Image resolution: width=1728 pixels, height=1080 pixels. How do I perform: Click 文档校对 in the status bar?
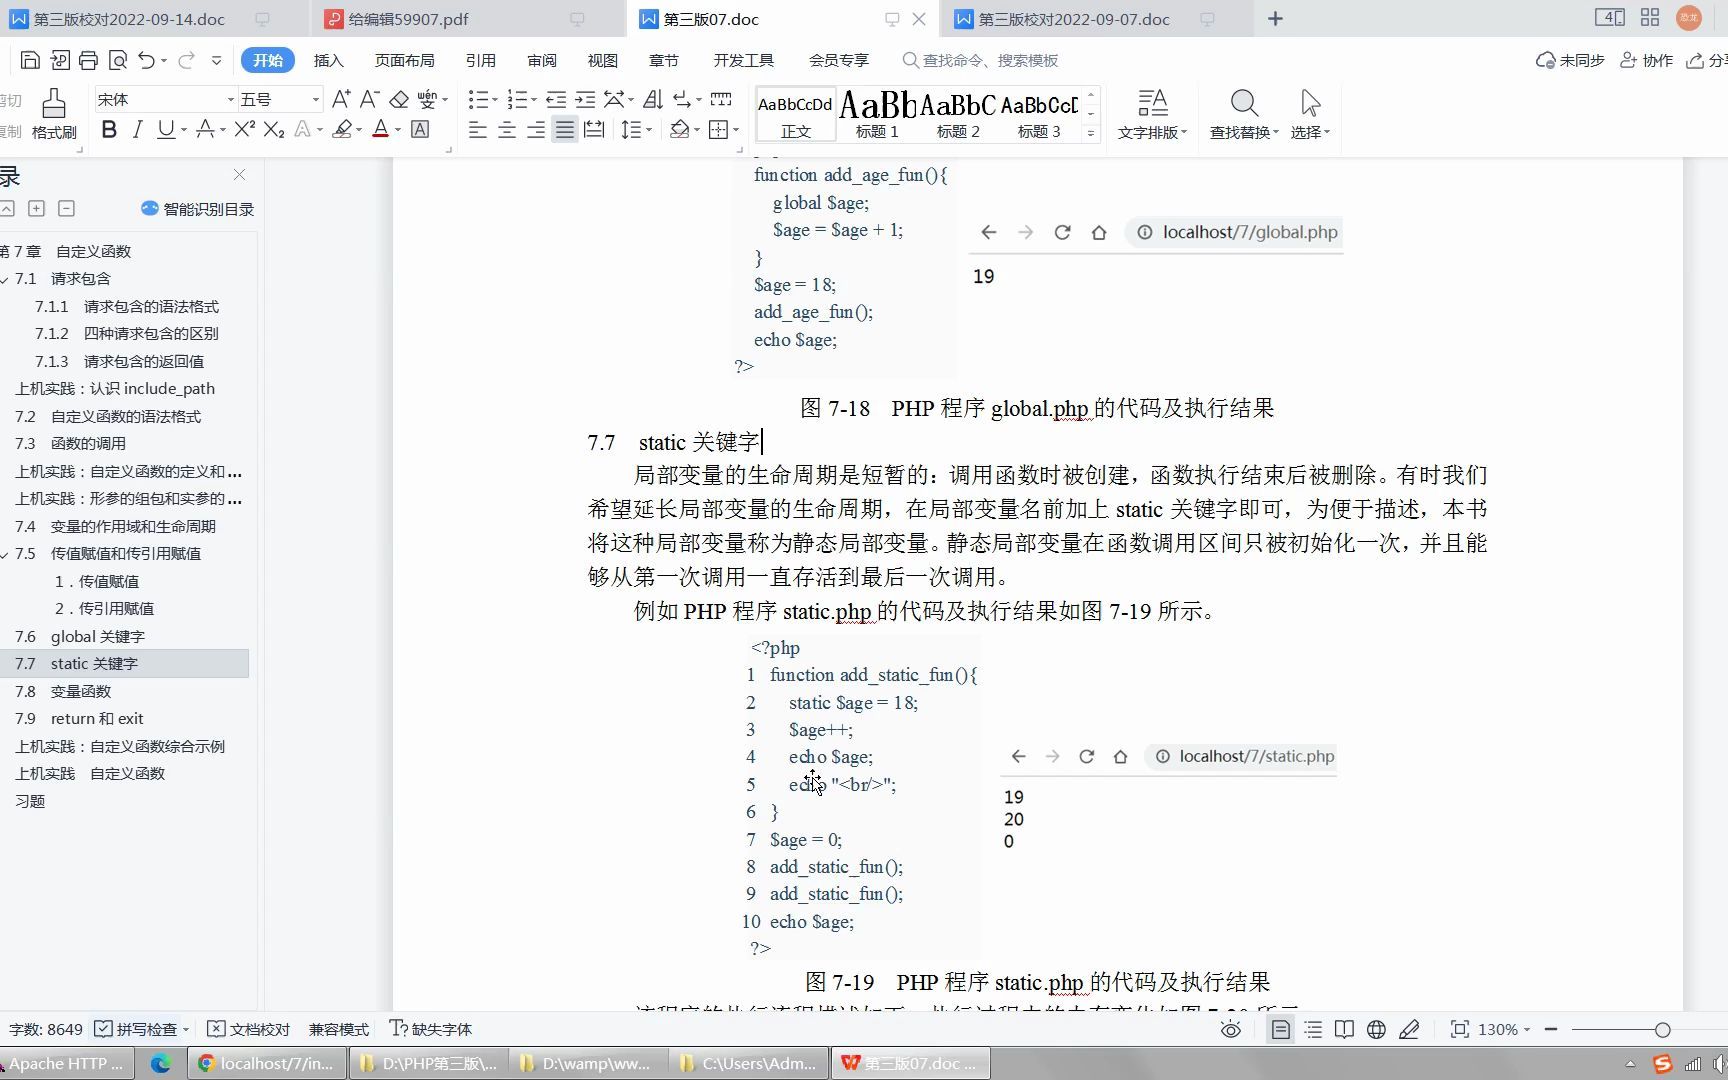pos(249,1029)
